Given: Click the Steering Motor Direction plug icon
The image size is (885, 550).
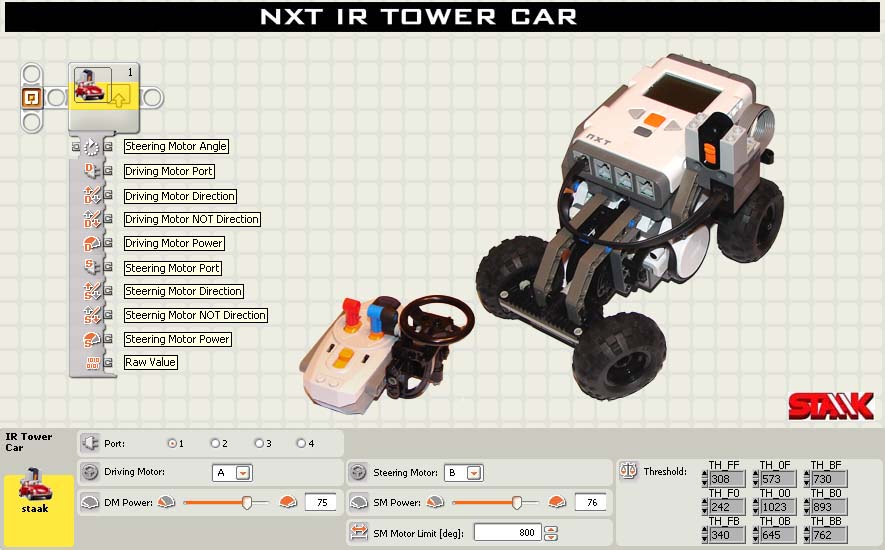Looking at the screenshot, I should [91, 291].
